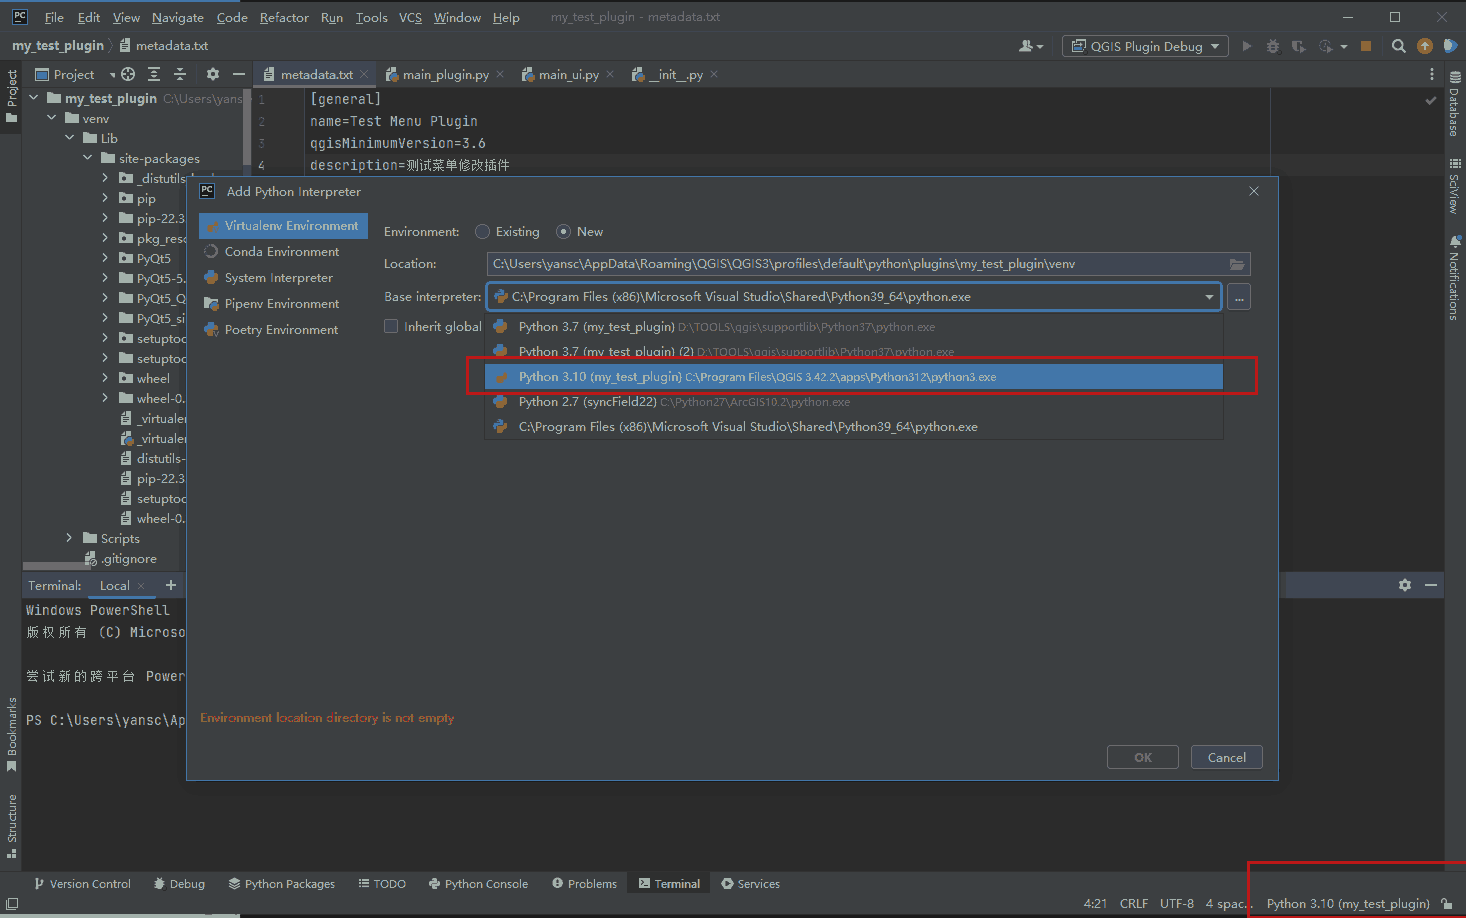Open terminal settings gear icon

pos(1405,585)
